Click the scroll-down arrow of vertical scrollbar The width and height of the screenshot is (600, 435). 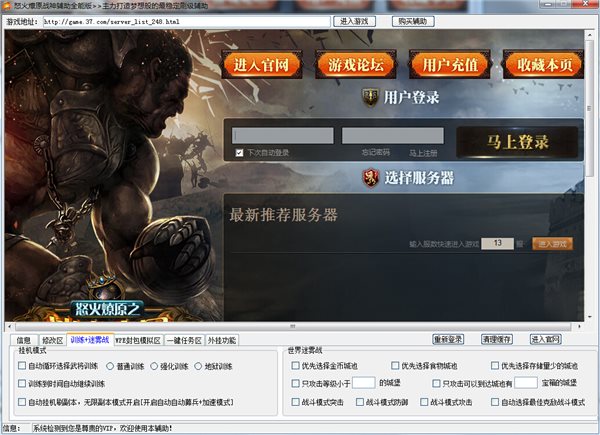[x=589, y=317]
